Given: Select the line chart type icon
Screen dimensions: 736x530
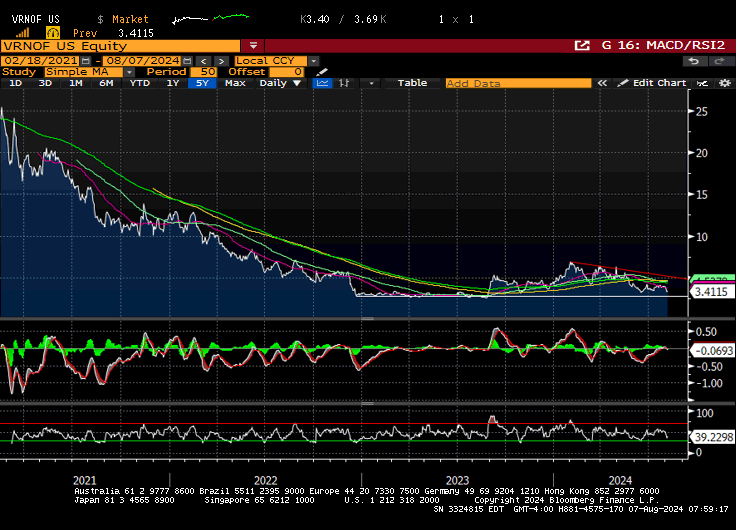Looking at the screenshot, I should 322,83.
